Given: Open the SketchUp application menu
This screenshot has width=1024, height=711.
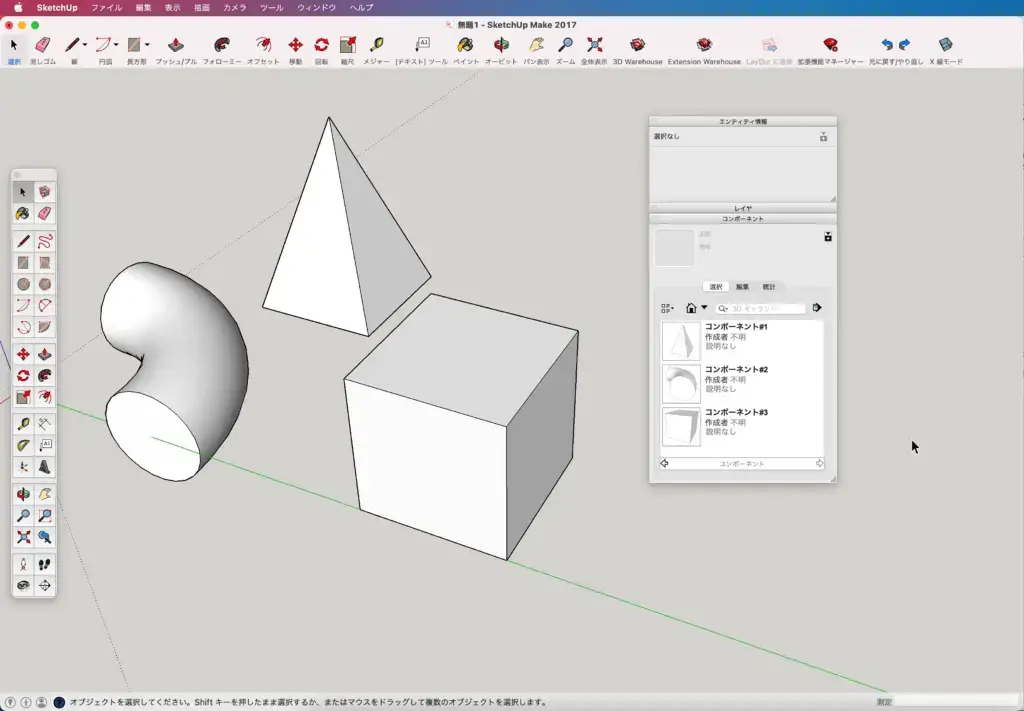Looking at the screenshot, I should 57,8.
